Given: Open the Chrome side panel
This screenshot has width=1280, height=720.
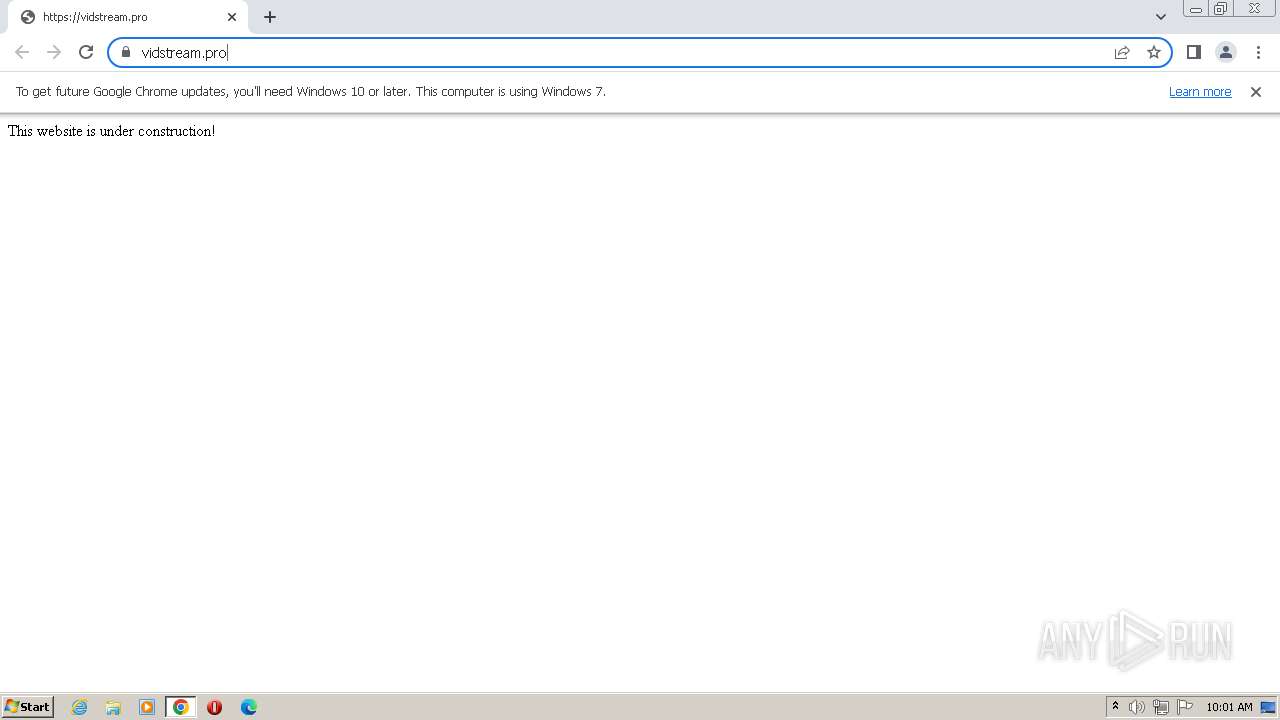Looking at the screenshot, I should point(1193,52).
